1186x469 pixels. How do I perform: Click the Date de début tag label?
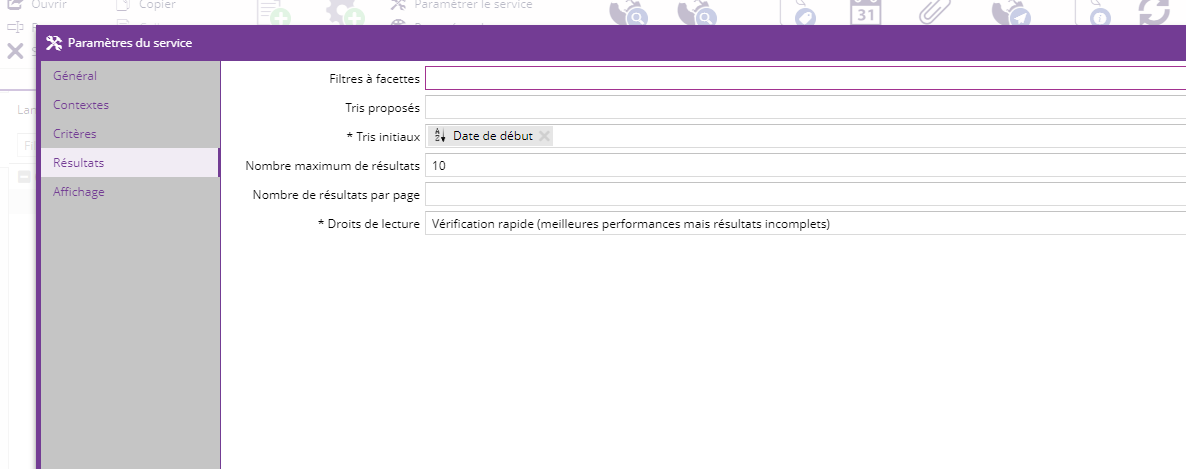point(492,136)
